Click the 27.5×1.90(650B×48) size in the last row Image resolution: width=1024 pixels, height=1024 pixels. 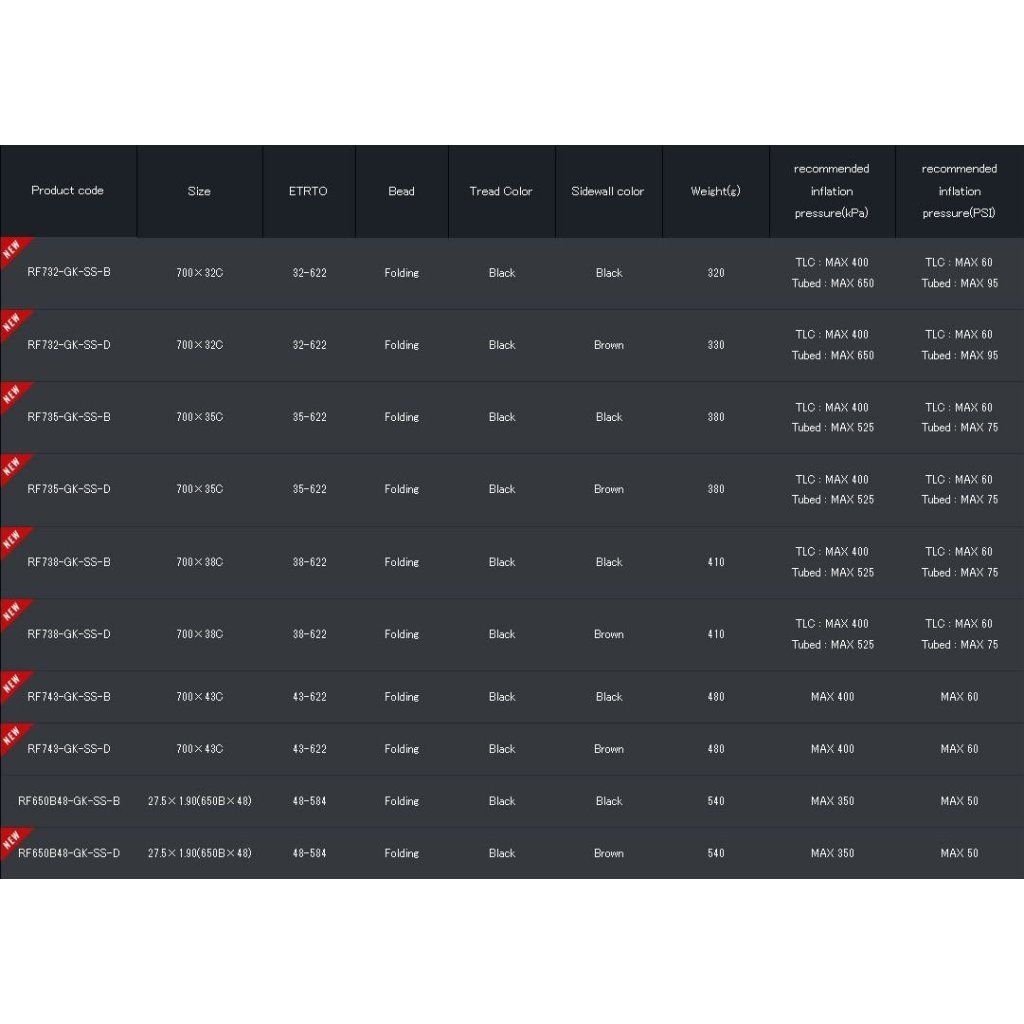coord(200,854)
